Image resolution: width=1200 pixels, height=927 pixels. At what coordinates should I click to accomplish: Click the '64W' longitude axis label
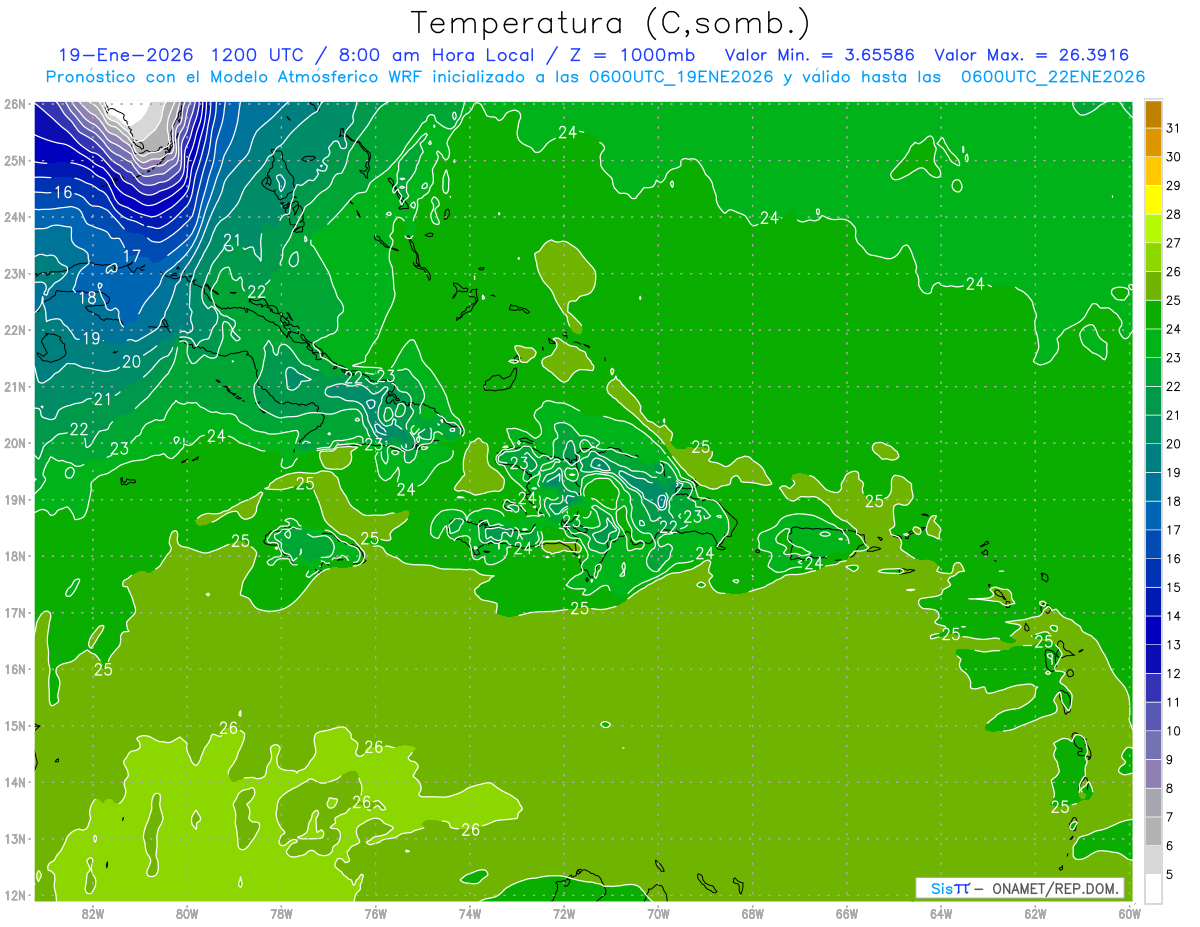click(x=941, y=913)
